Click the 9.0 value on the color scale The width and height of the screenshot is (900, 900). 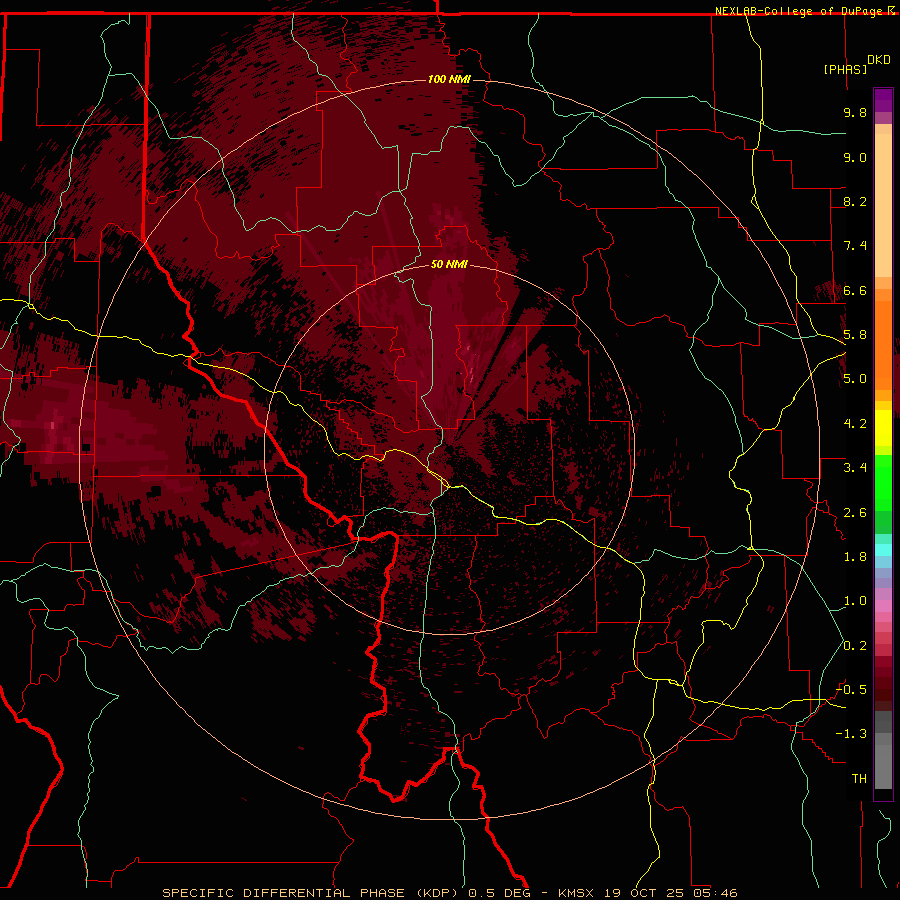click(855, 157)
